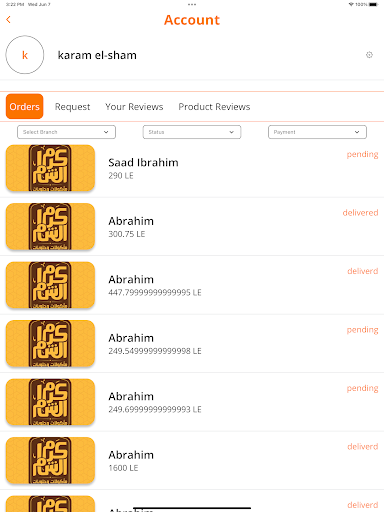
Task: Tap the pending status of Saad Ibrahim order
Action: [x=362, y=155]
